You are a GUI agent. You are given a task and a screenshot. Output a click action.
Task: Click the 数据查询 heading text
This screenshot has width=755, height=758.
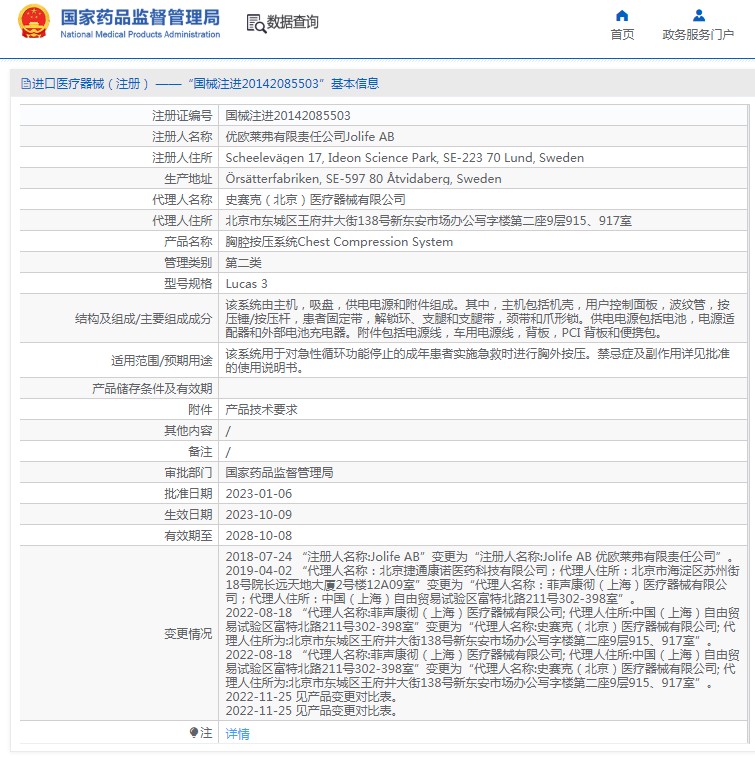coord(292,22)
